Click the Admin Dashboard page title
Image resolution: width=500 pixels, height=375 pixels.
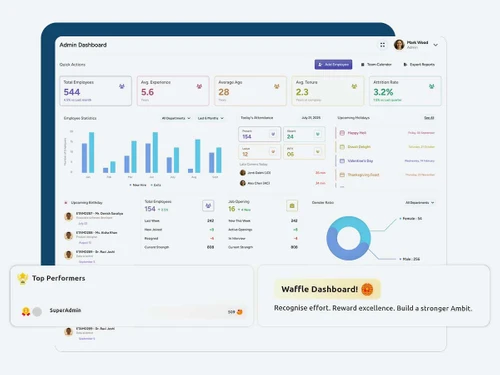[83, 45]
